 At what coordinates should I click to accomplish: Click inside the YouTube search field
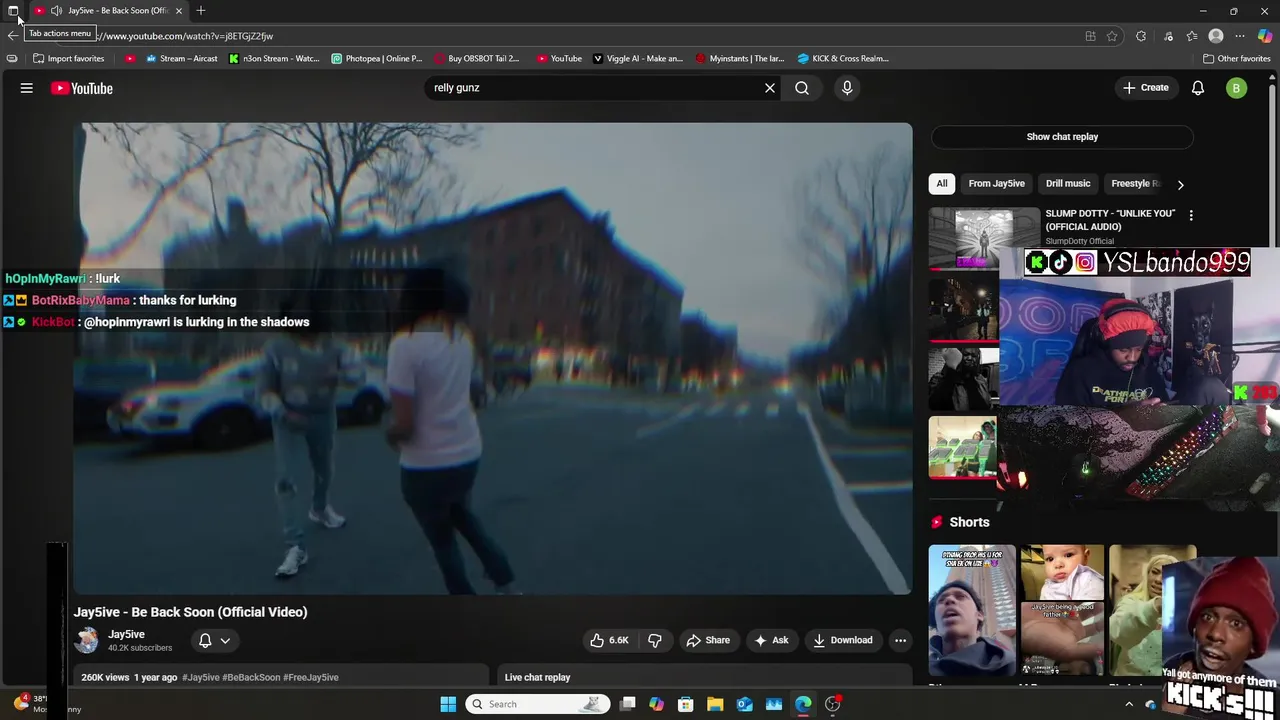tap(590, 88)
